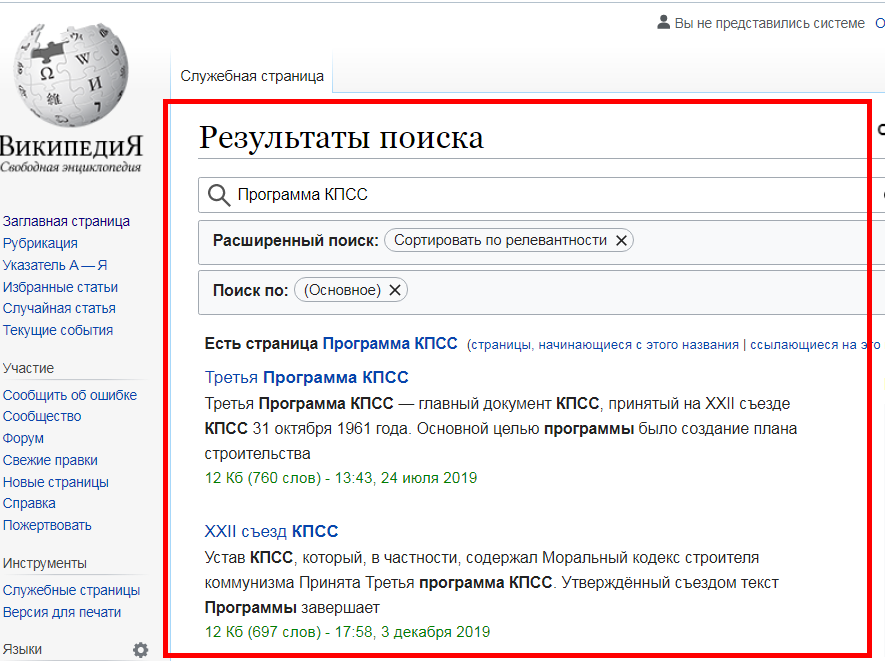Click the magnifier icon in search box
Image resolution: width=885 pixels, height=661 pixels.
click(x=218, y=195)
